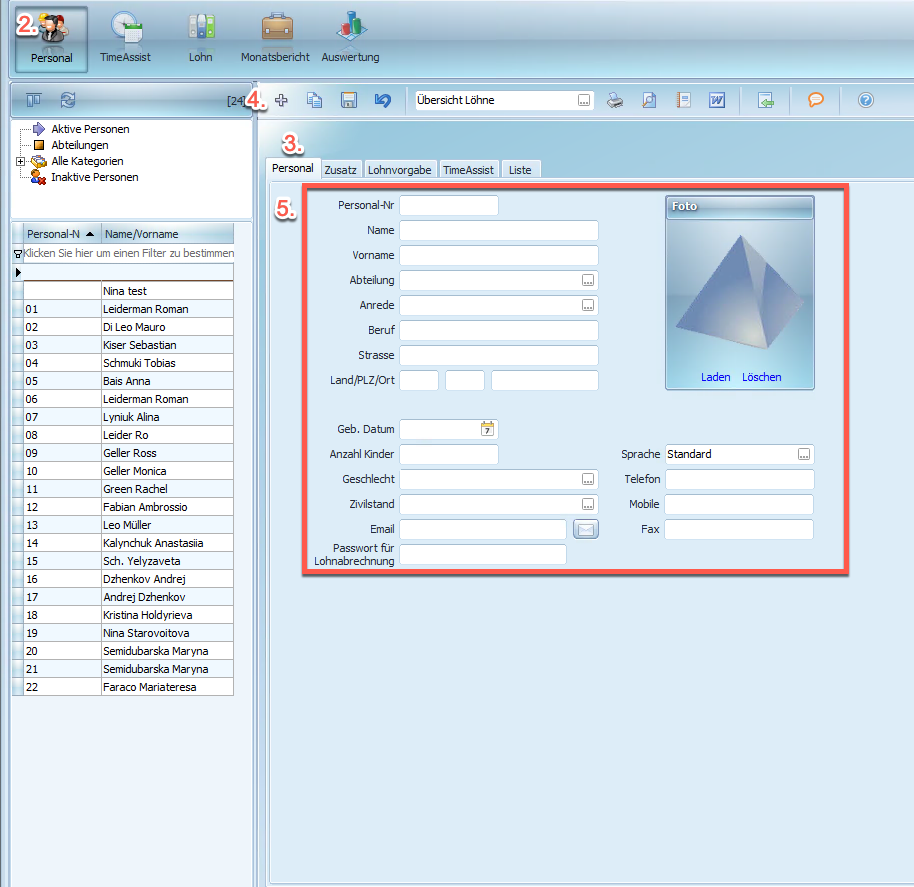Click the filter row to define a filter
The image size is (914, 887).
(128, 253)
